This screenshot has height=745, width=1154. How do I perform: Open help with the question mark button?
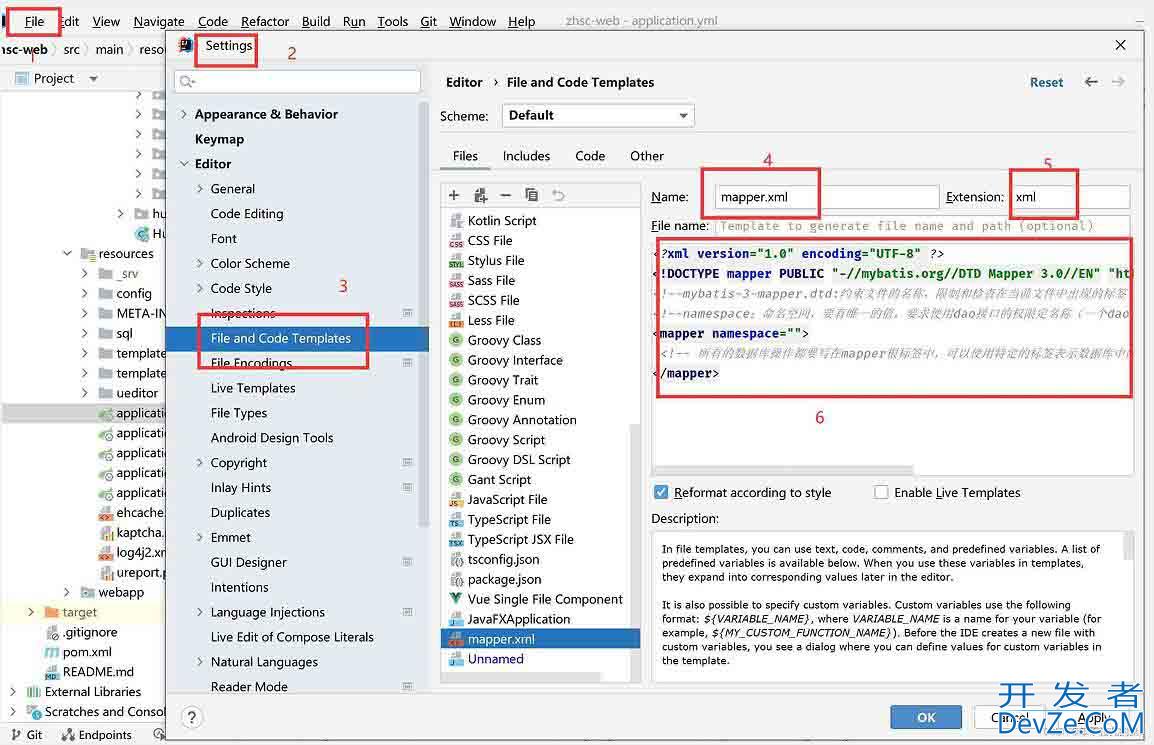point(191,717)
